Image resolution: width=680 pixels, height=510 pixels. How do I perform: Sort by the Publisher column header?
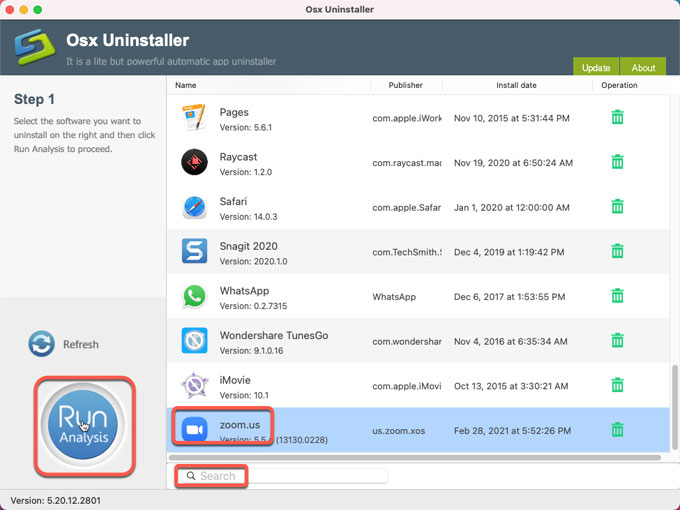pyautogui.click(x=405, y=85)
